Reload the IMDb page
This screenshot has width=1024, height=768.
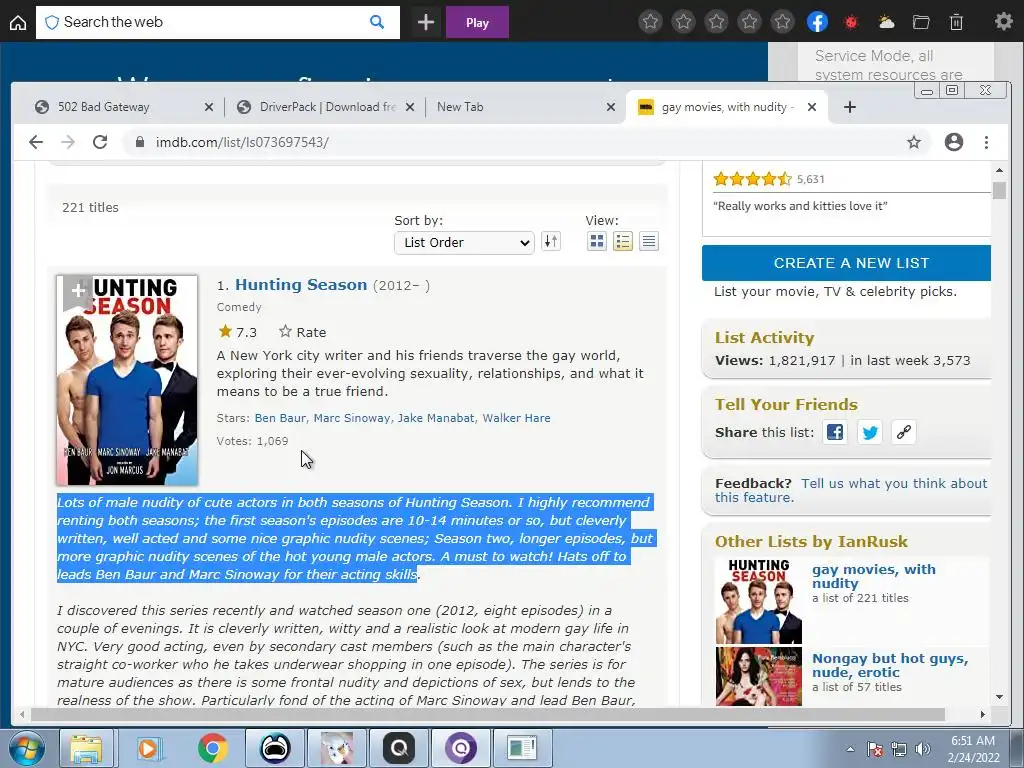coord(100,142)
